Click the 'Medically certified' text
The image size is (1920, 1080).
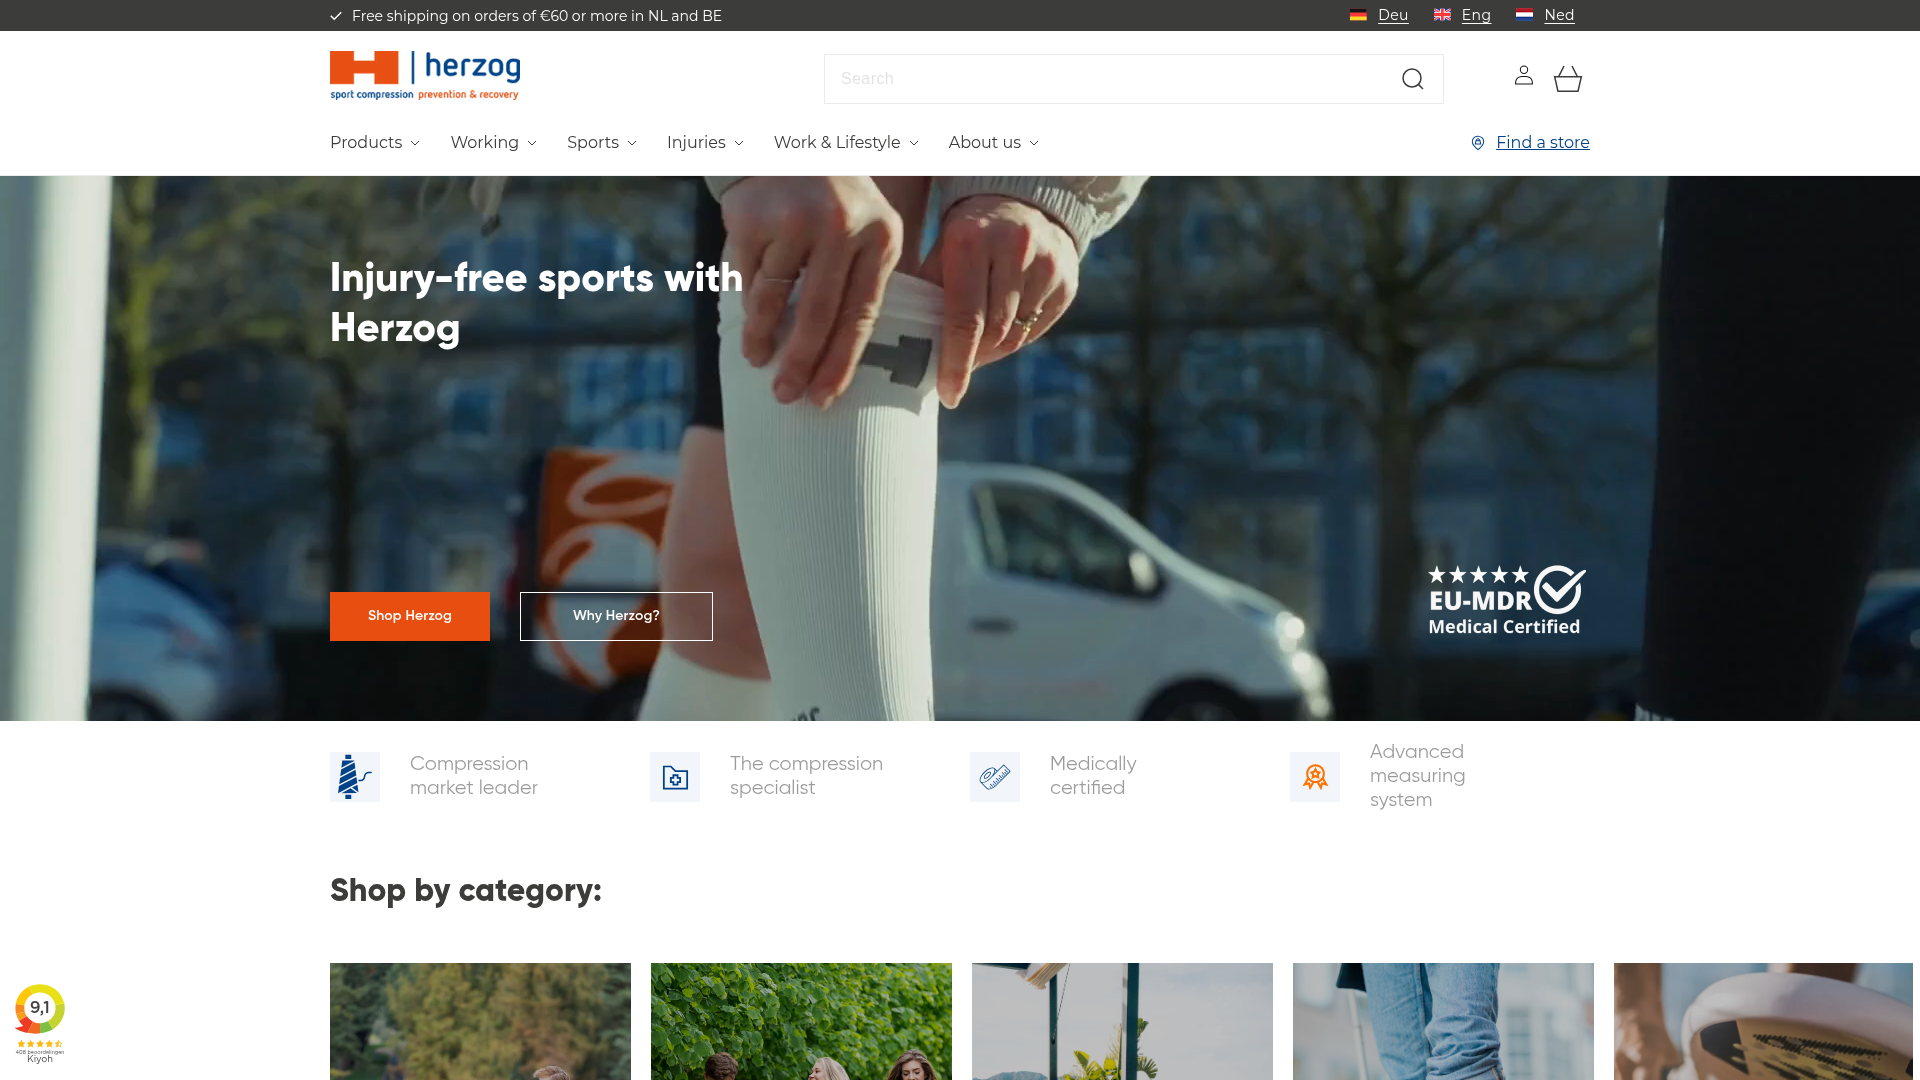pos(1093,776)
